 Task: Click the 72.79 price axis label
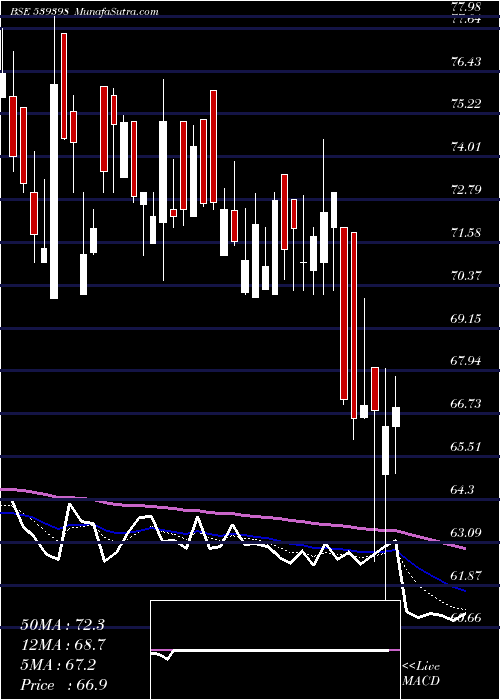[466, 190]
